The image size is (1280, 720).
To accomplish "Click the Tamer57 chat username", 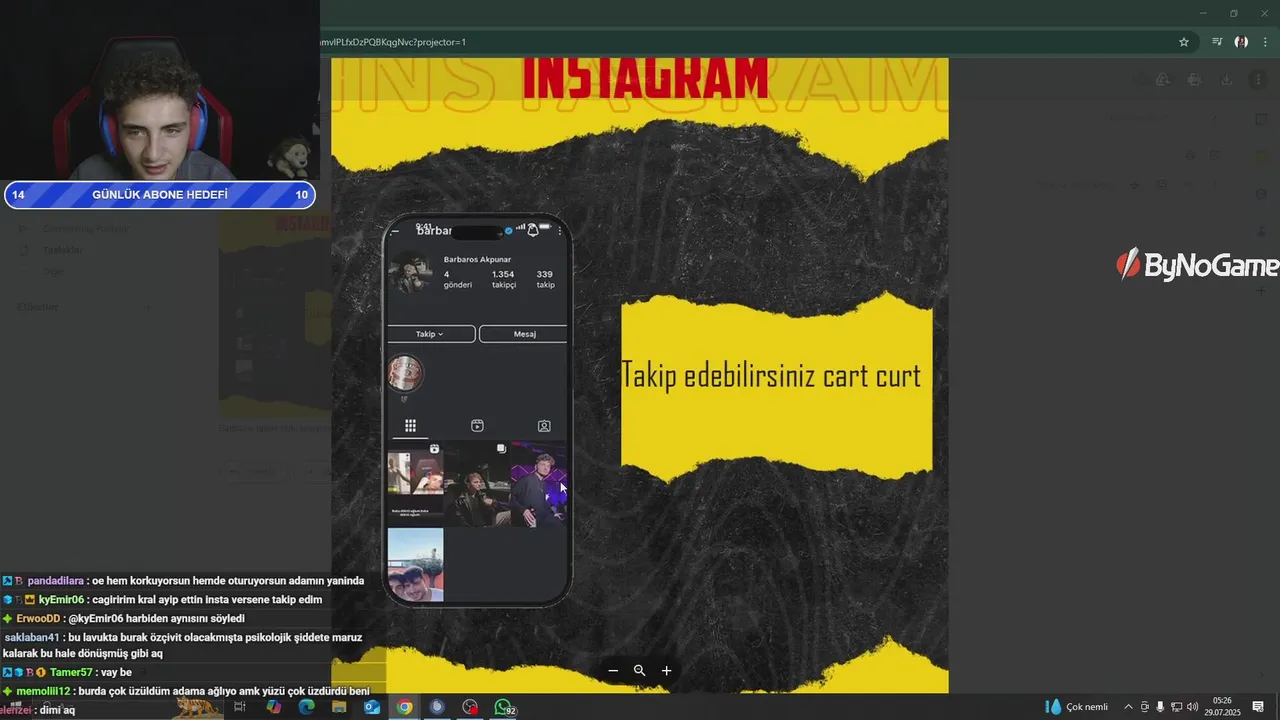I will point(70,673).
